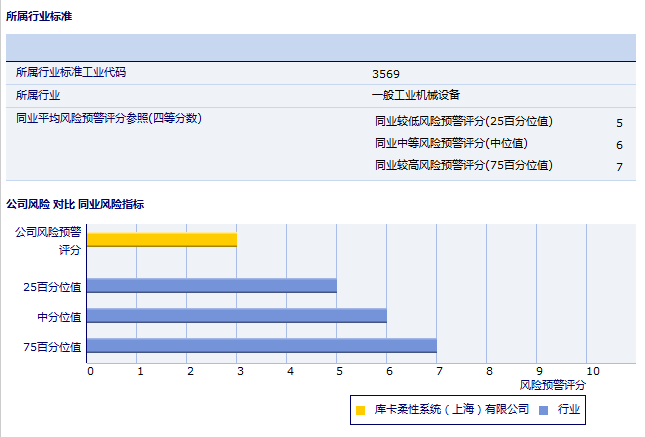This screenshot has width=645, height=437.
Task: Click the 风险预警评分 x-axis title
Action: click(x=553, y=385)
